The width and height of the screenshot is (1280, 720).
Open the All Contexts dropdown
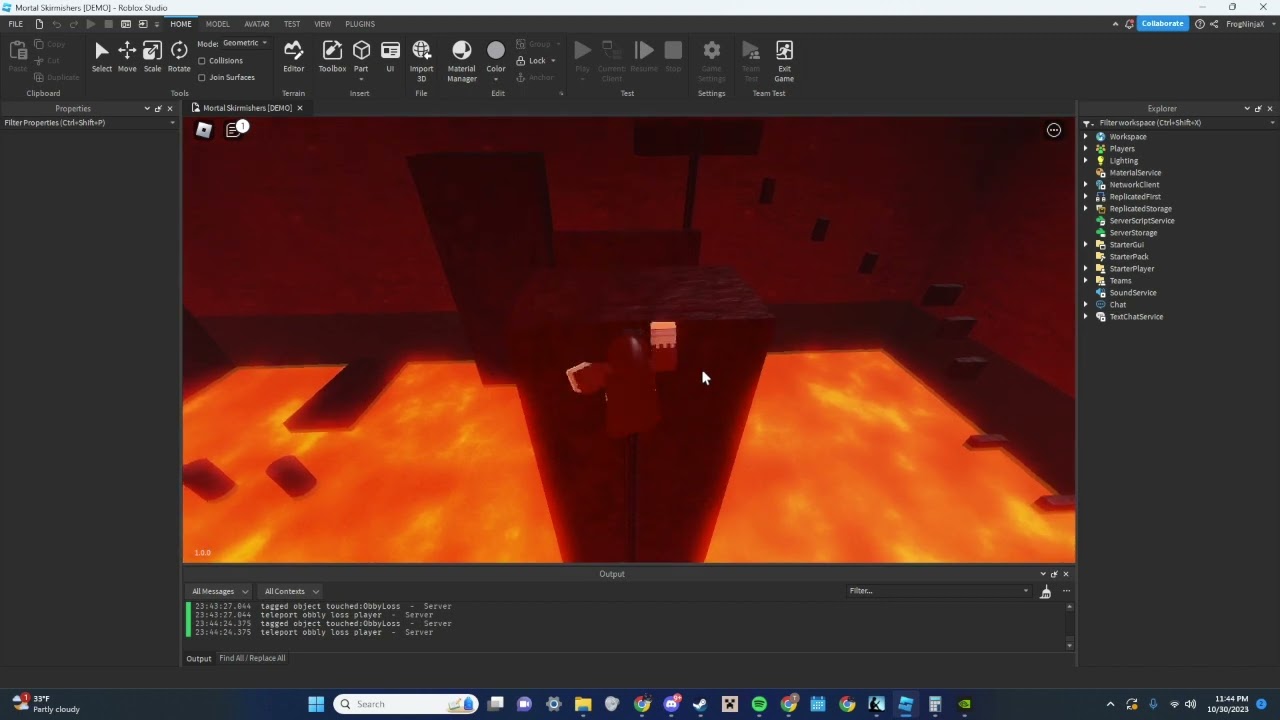[x=291, y=591]
